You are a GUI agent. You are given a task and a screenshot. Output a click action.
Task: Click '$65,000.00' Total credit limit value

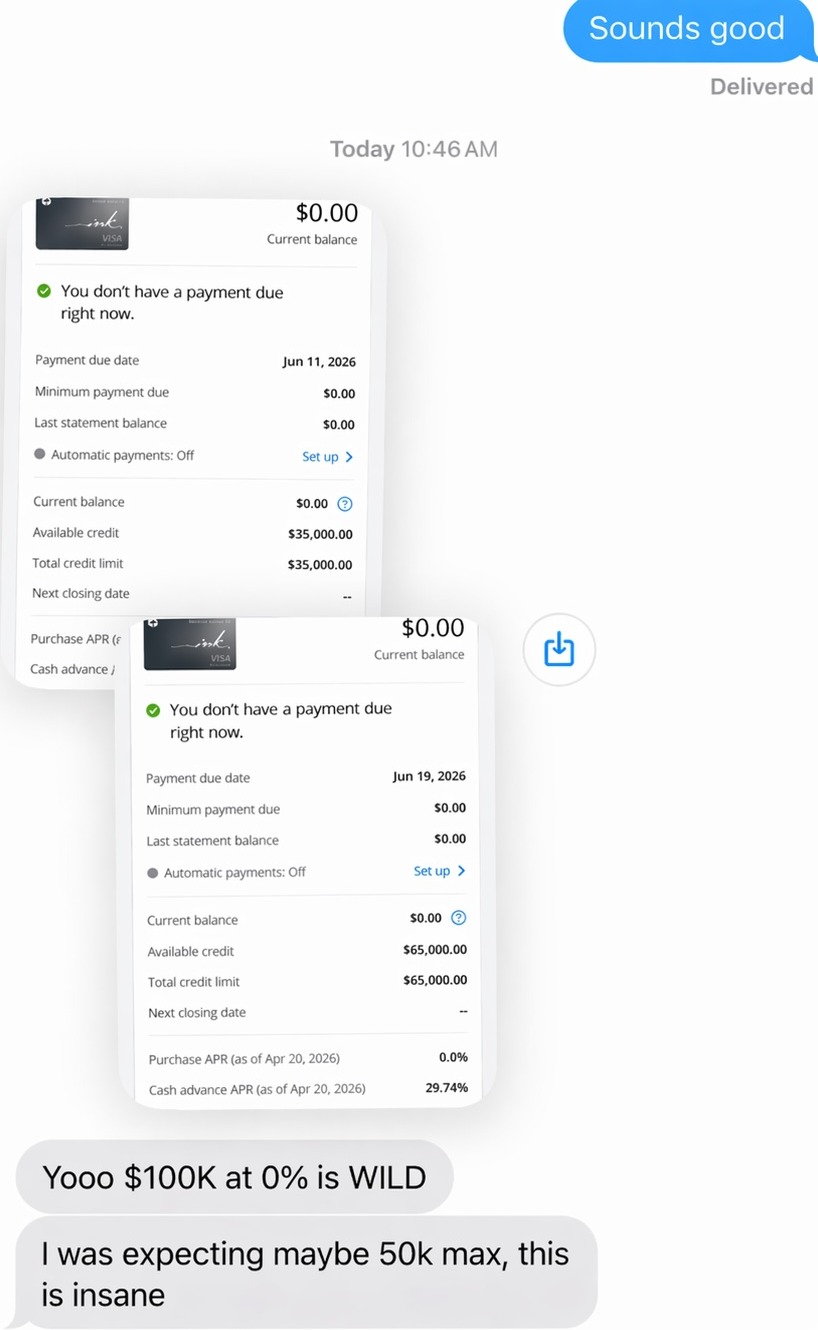tap(435, 980)
